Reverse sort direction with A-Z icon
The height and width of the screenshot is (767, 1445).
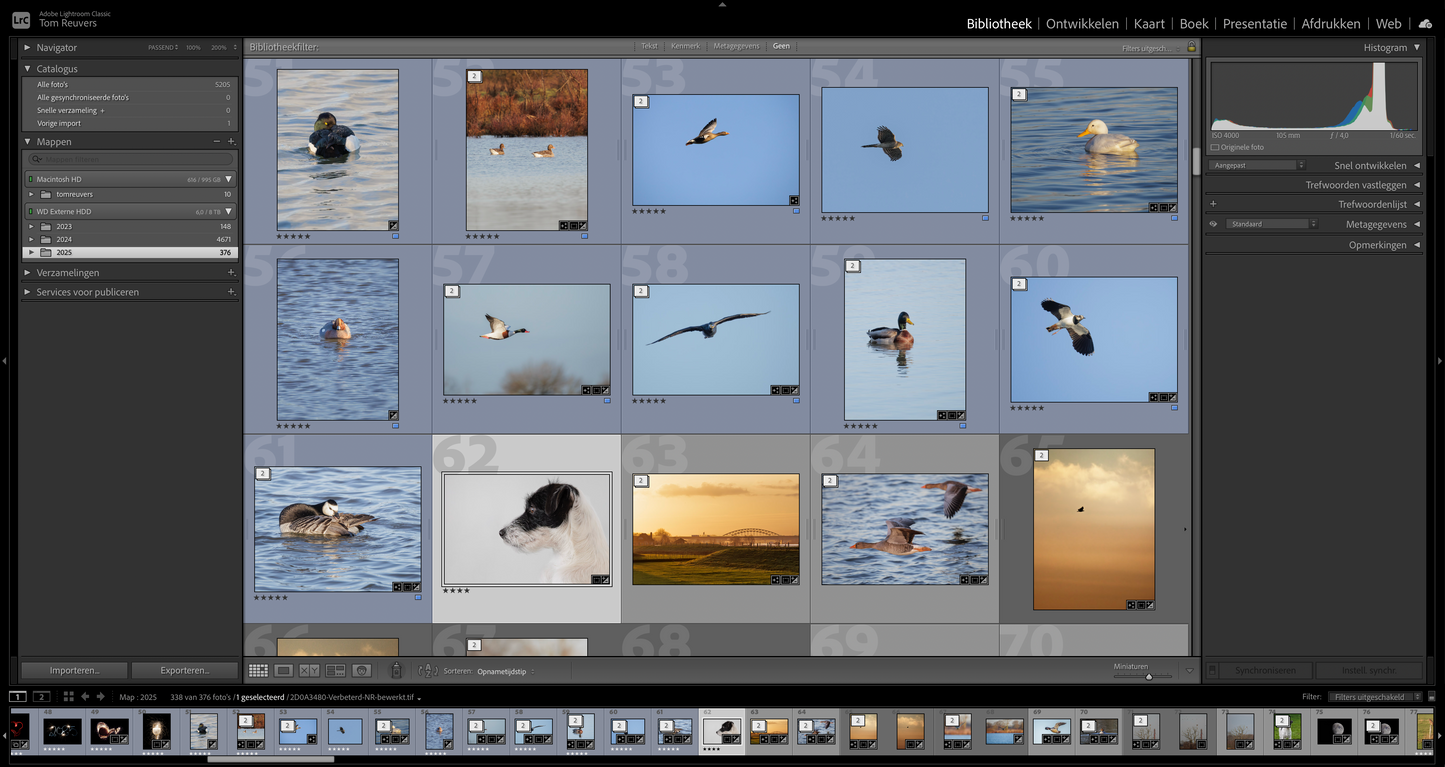coord(427,671)
